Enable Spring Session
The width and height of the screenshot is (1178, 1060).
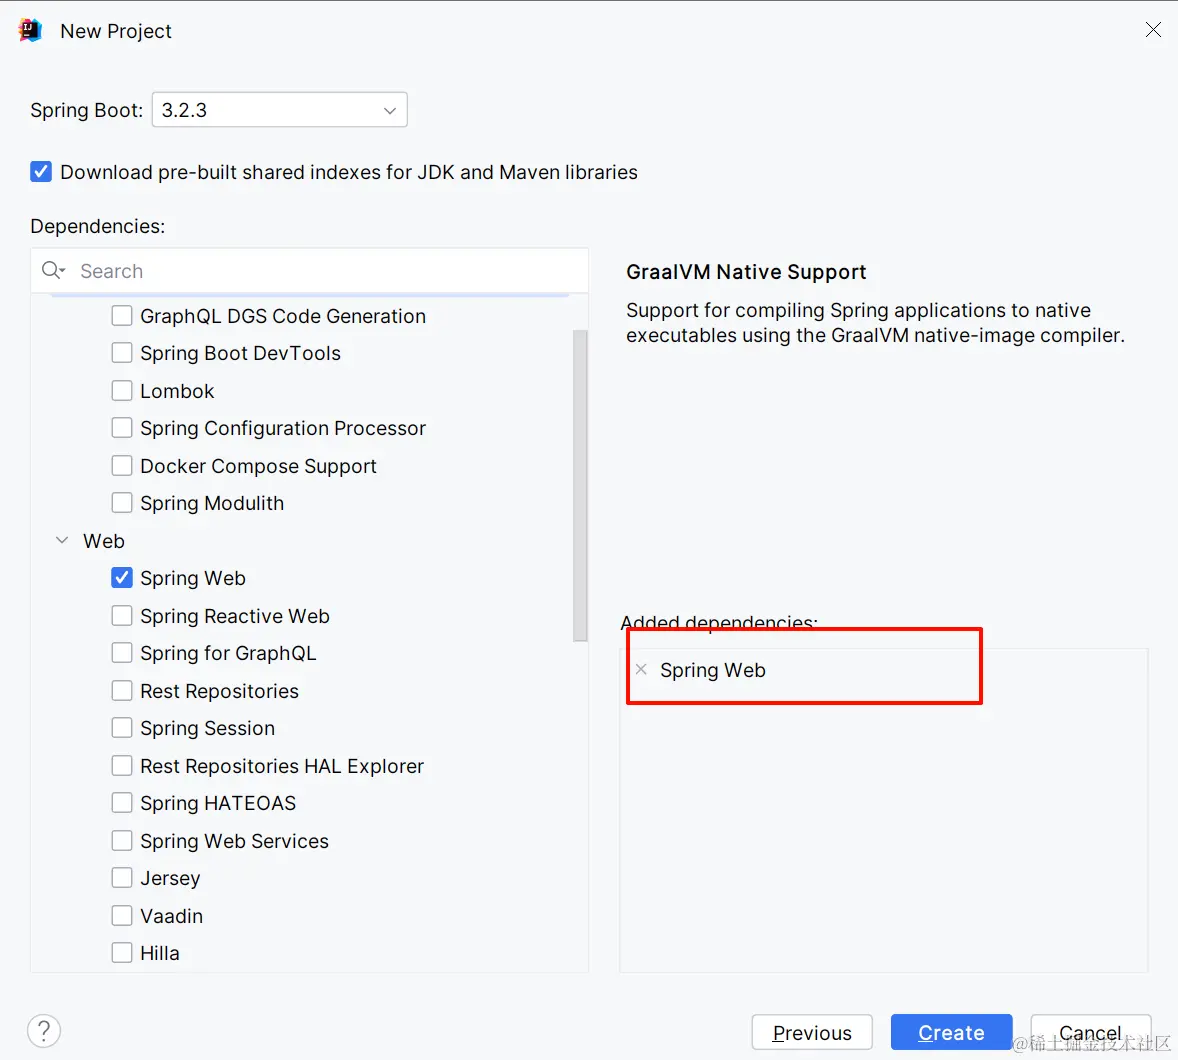[122, 728]
